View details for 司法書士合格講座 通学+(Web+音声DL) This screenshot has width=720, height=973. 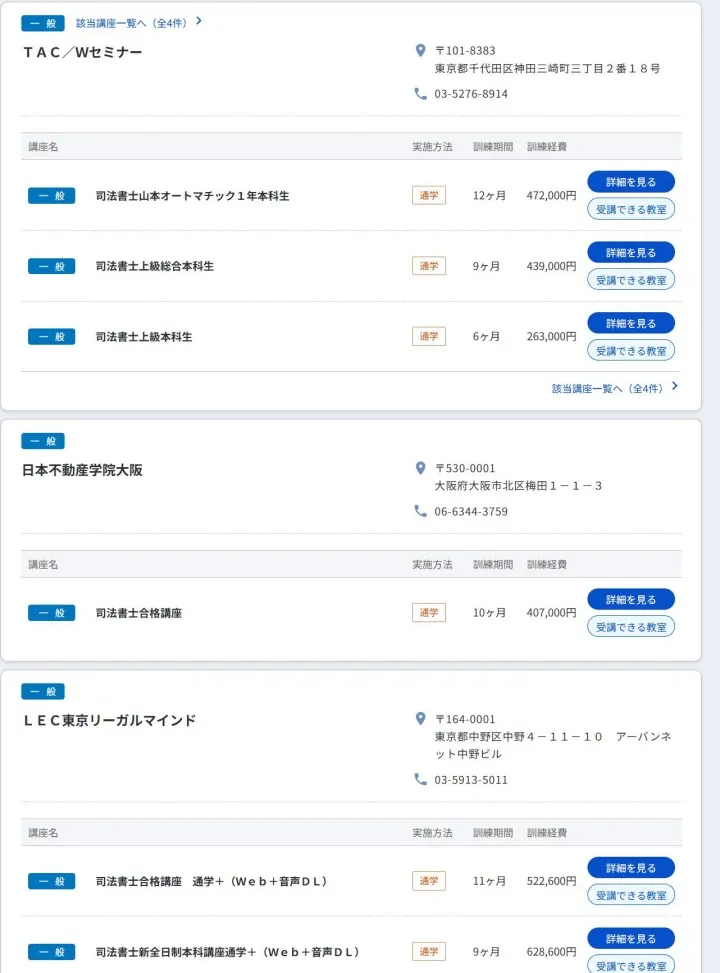(x=631, y=868)
